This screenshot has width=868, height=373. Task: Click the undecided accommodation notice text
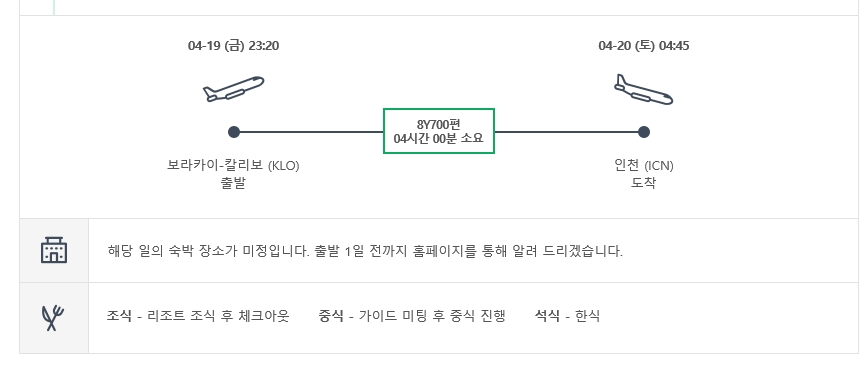click(365, 251)
